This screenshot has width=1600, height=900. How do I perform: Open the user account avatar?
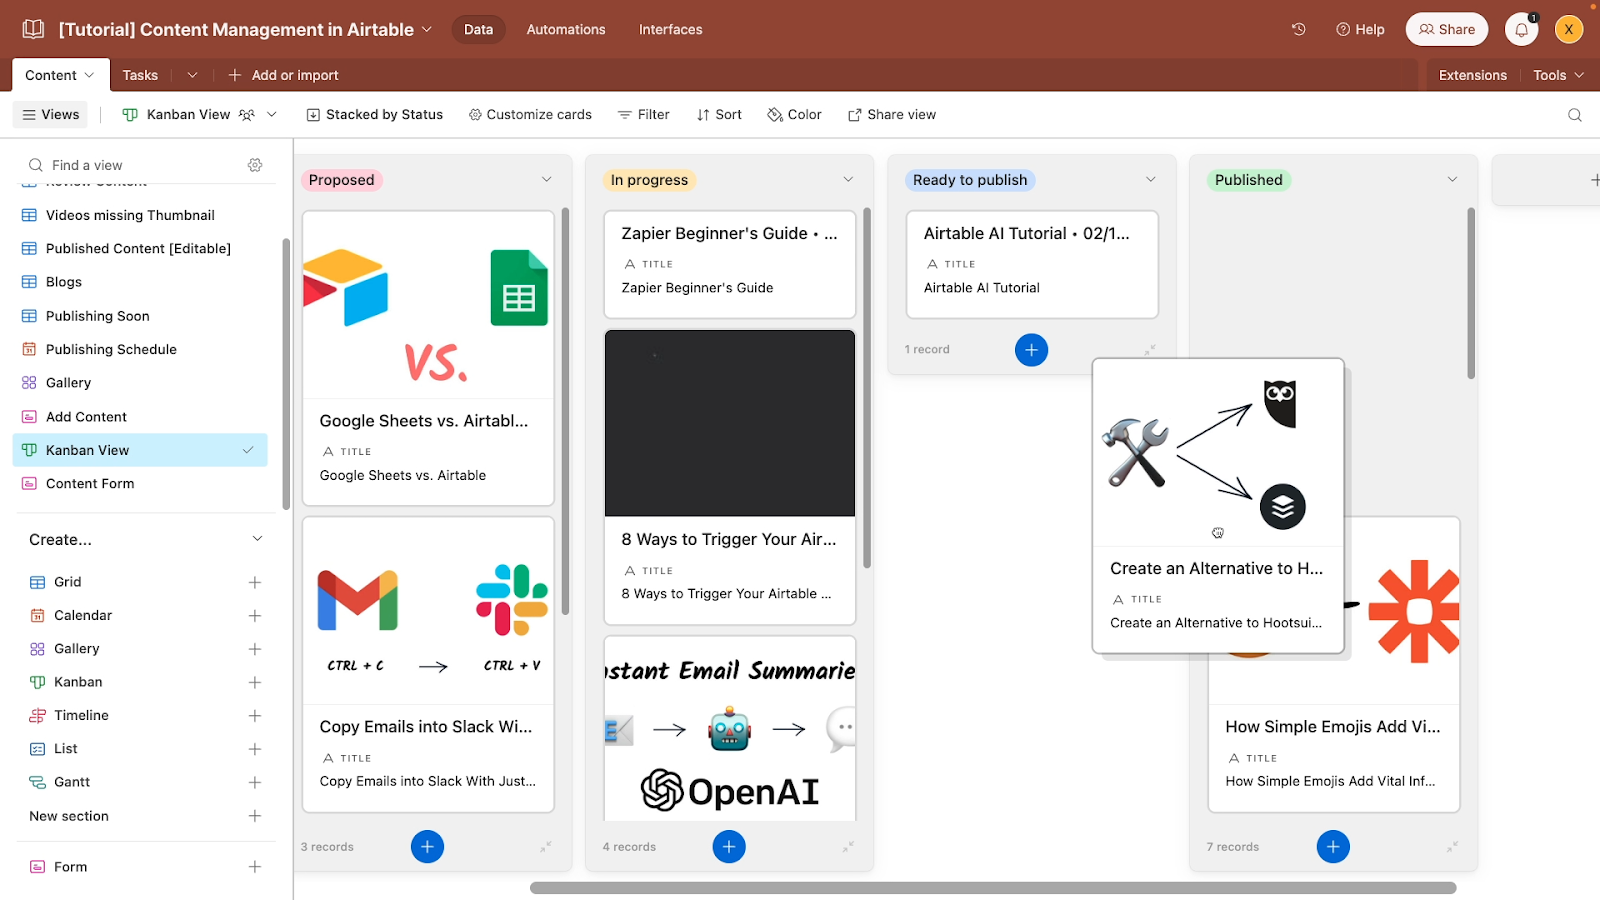point(1568,29)
